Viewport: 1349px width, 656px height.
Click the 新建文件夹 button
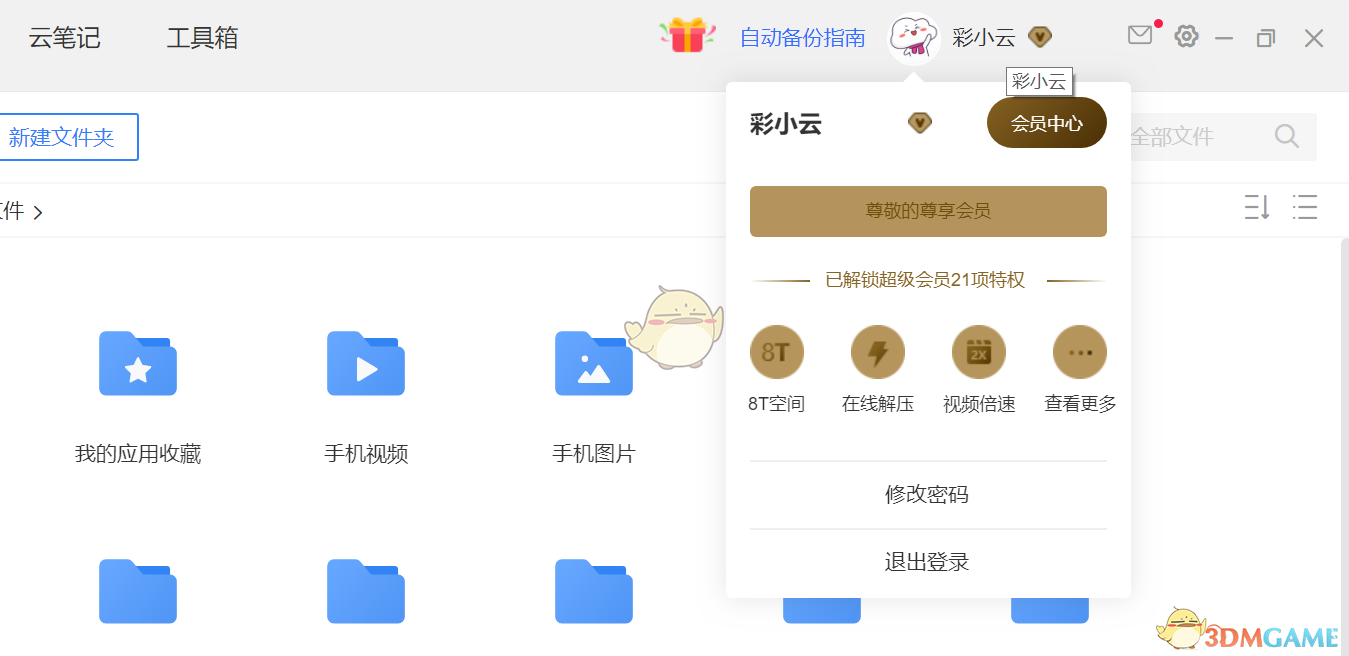[x=62, y=137]
